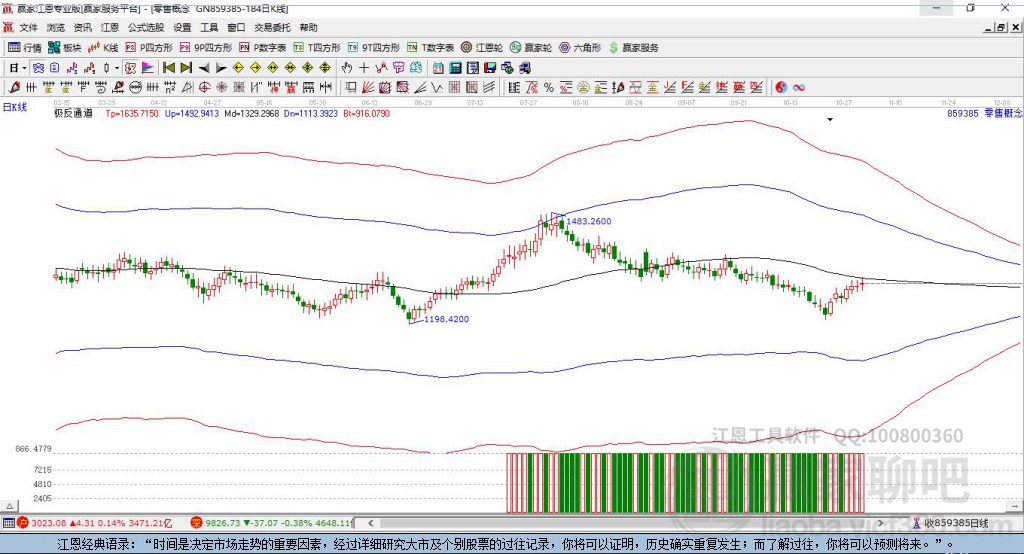Open the candlestick style dropdown arrow
Screen dimensions: 1024x554
(117, 68)
